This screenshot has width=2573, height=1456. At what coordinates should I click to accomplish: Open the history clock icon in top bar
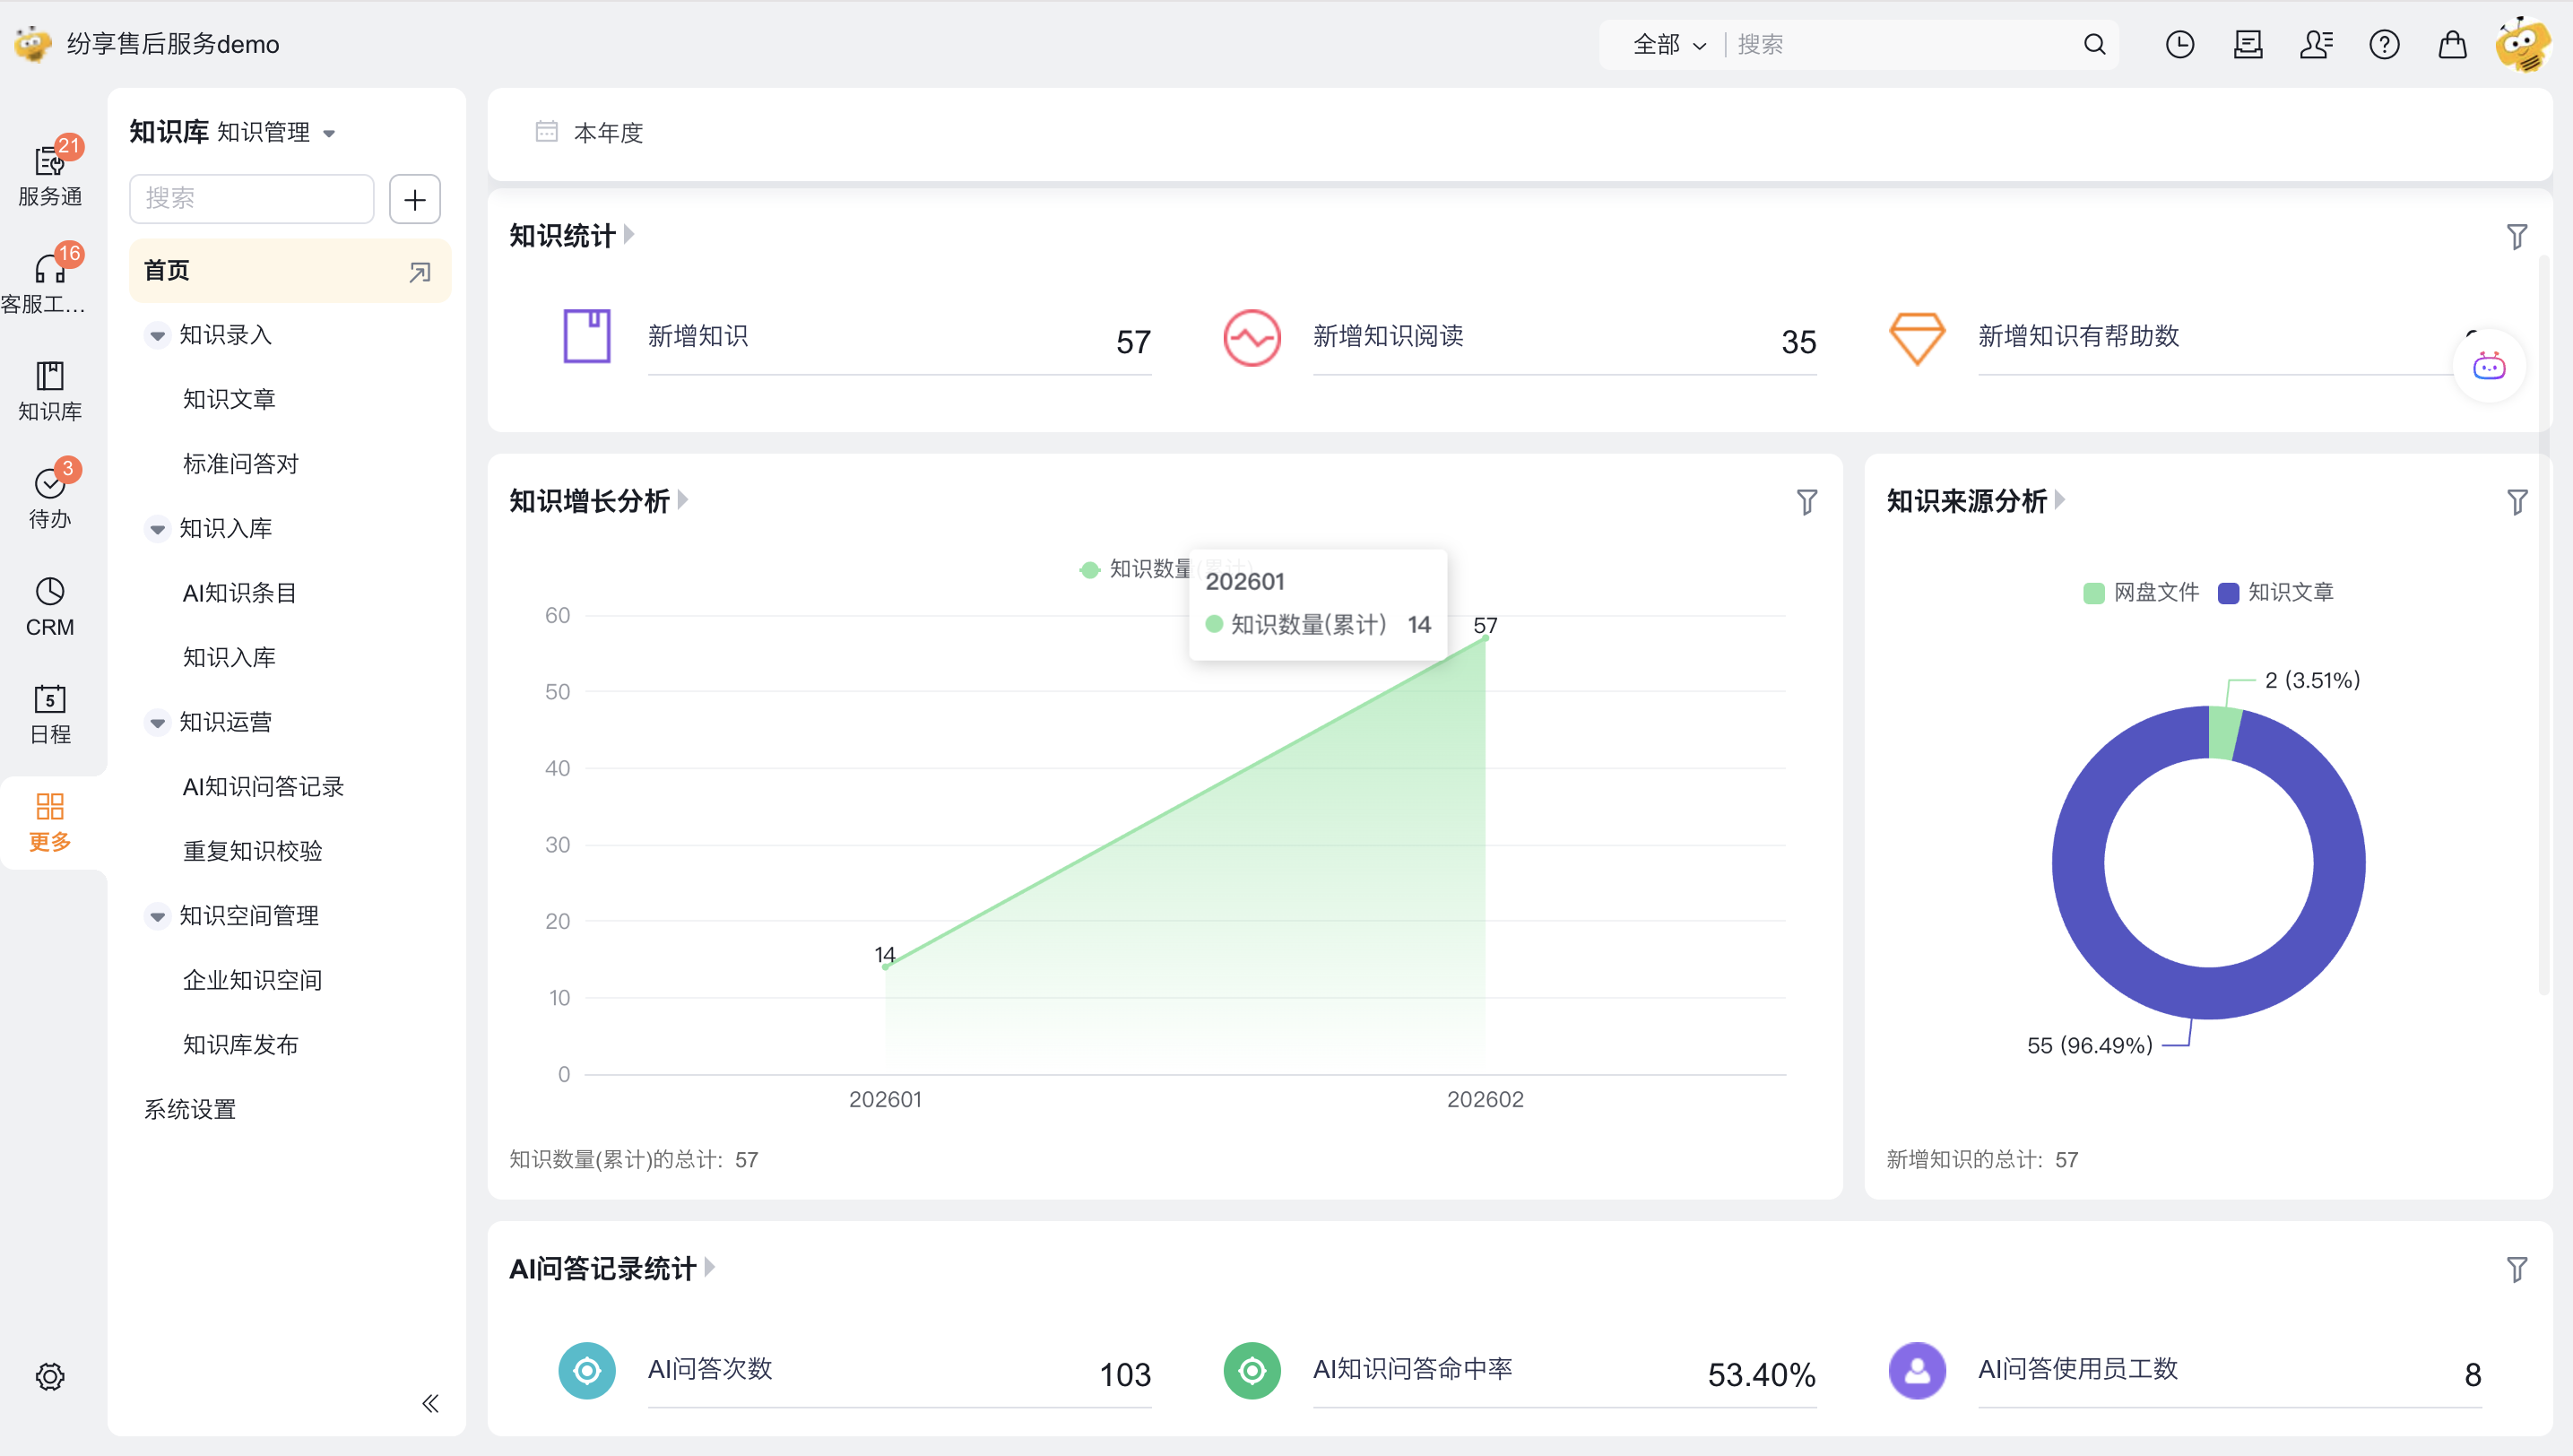coord(2179,44)
